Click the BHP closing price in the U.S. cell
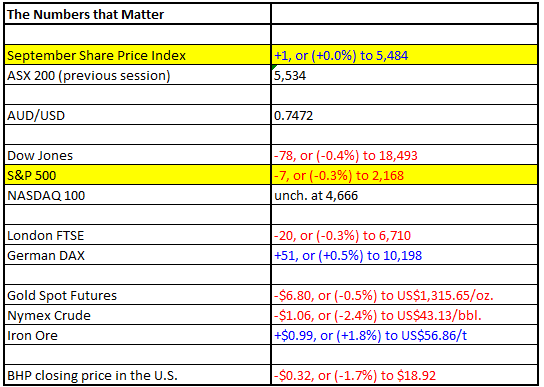 137,375
